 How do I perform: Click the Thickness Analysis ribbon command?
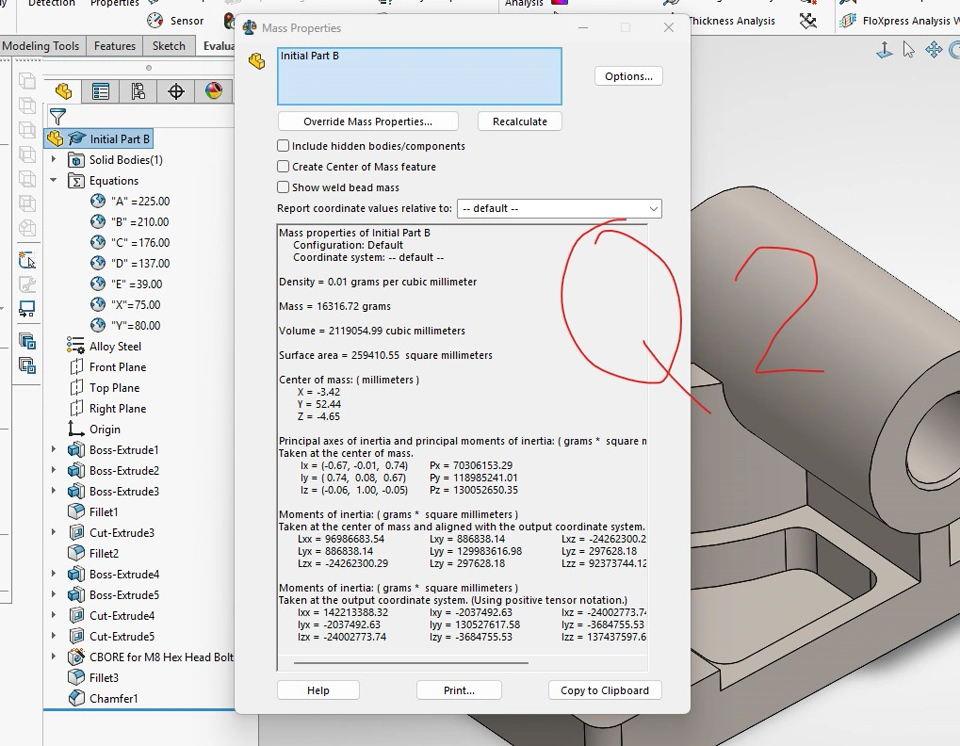coord(732,21)
